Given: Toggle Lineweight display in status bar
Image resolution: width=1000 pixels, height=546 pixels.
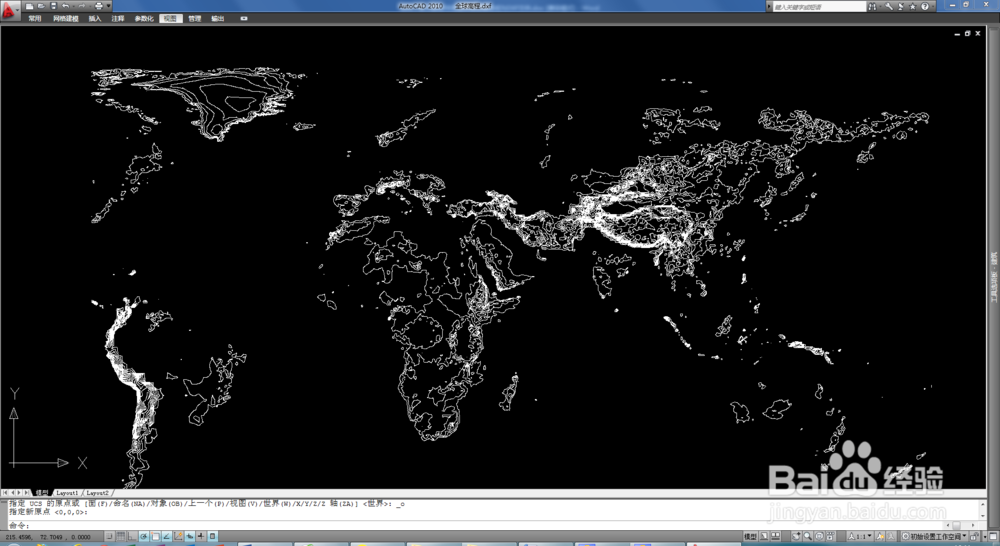Looking at the screenshot, I should 201,537.
